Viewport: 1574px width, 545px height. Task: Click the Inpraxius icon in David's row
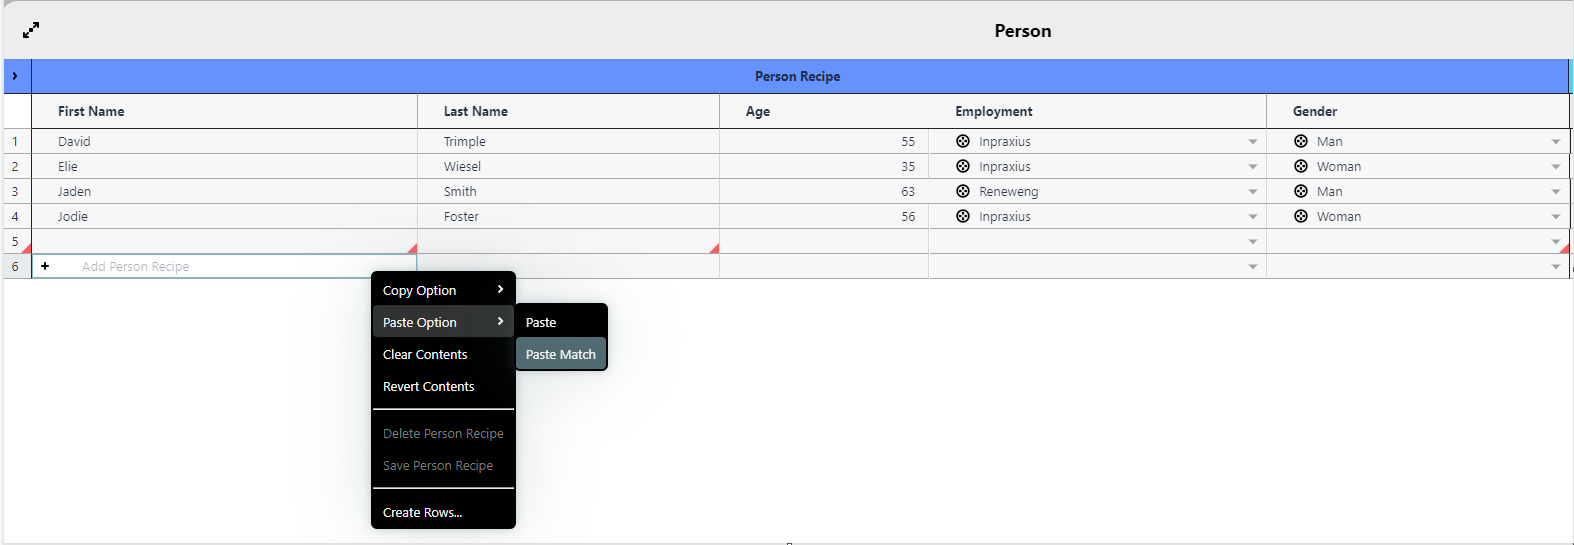pyautogui.click(x=963, y=141)
